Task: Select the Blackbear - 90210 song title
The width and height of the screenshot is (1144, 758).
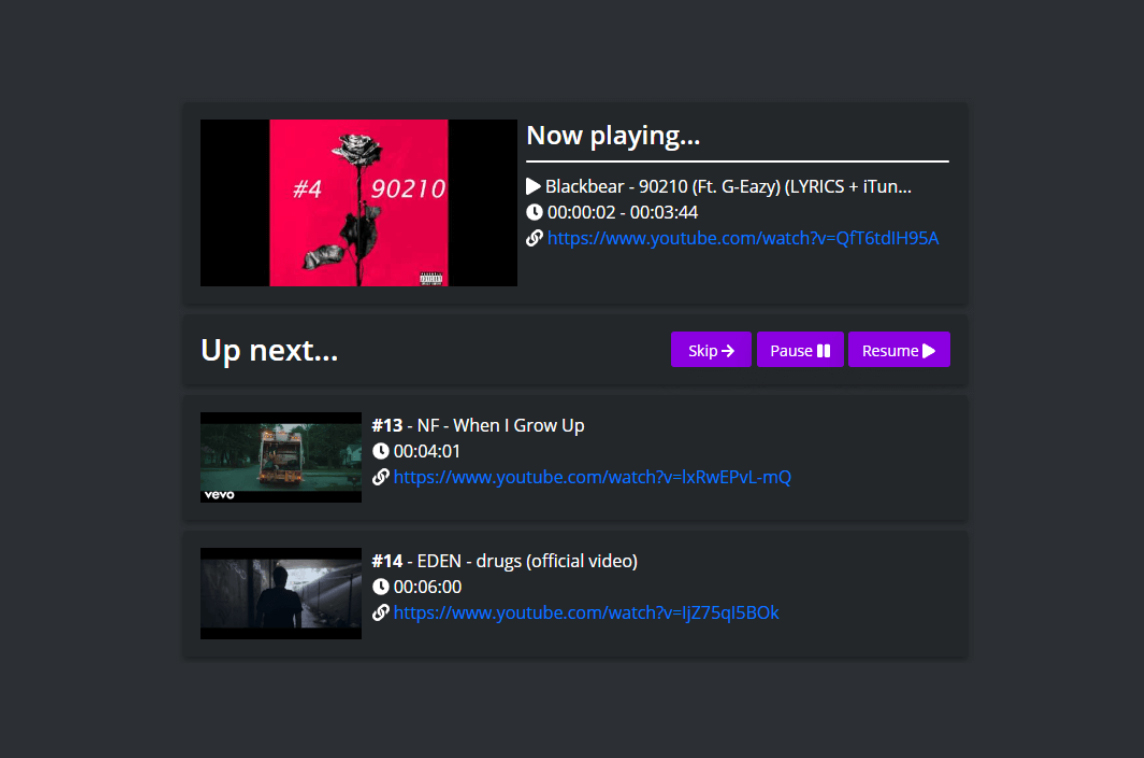Action: click(728, 187)
